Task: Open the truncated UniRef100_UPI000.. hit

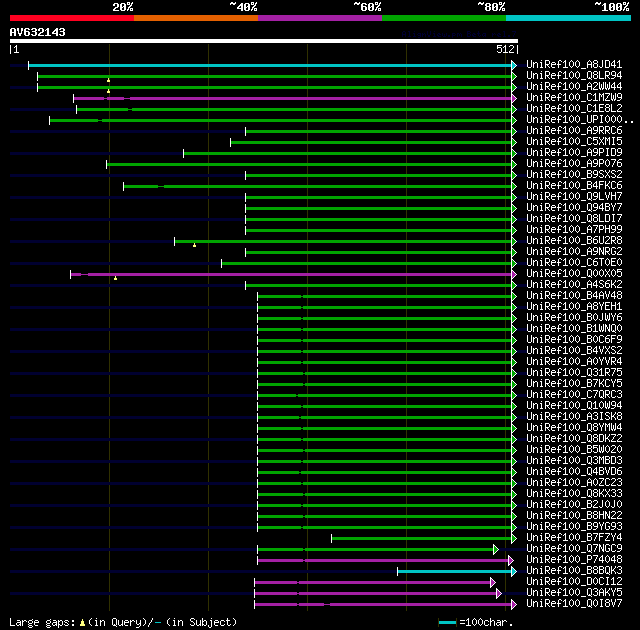Action: [x=580, y=120]
